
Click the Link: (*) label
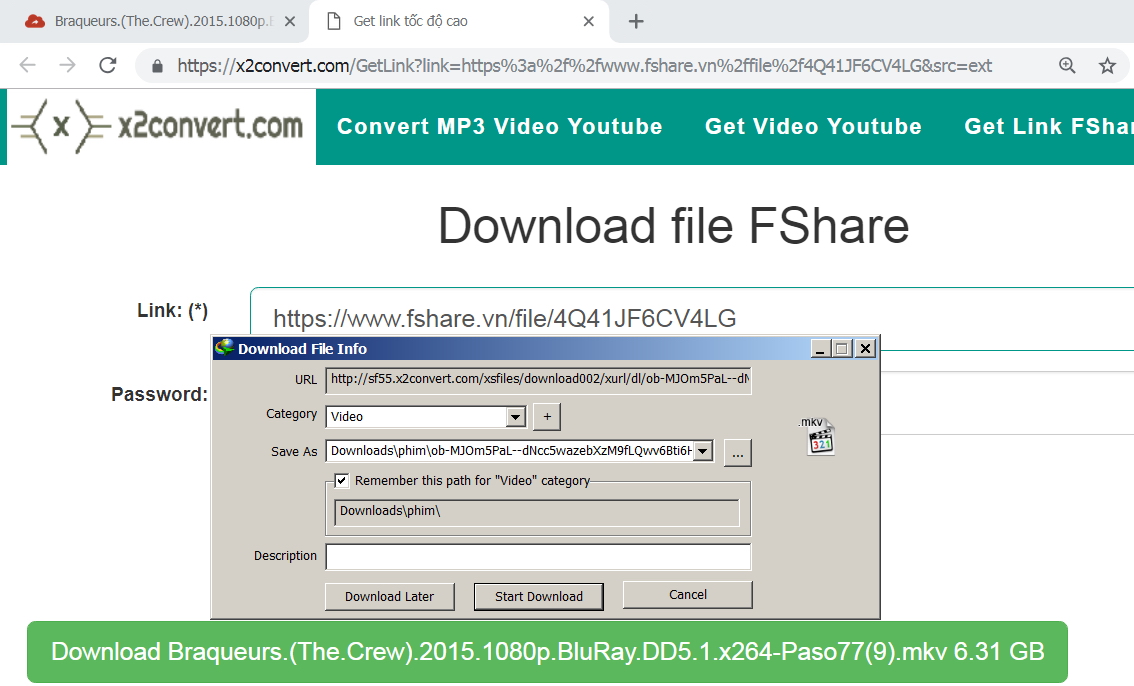[173, 311]
